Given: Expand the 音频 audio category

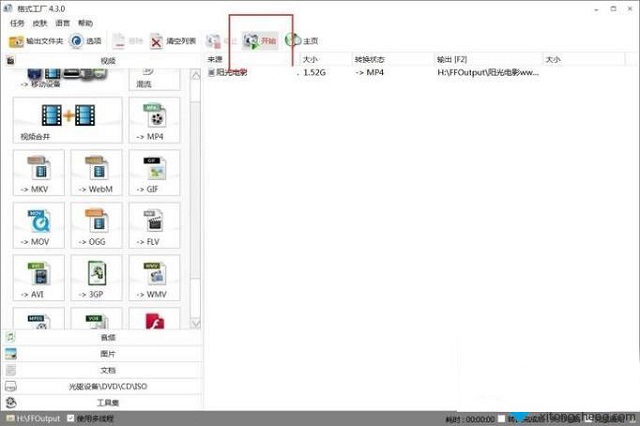Looking at the screenshot, I should (x=102, y=337).
